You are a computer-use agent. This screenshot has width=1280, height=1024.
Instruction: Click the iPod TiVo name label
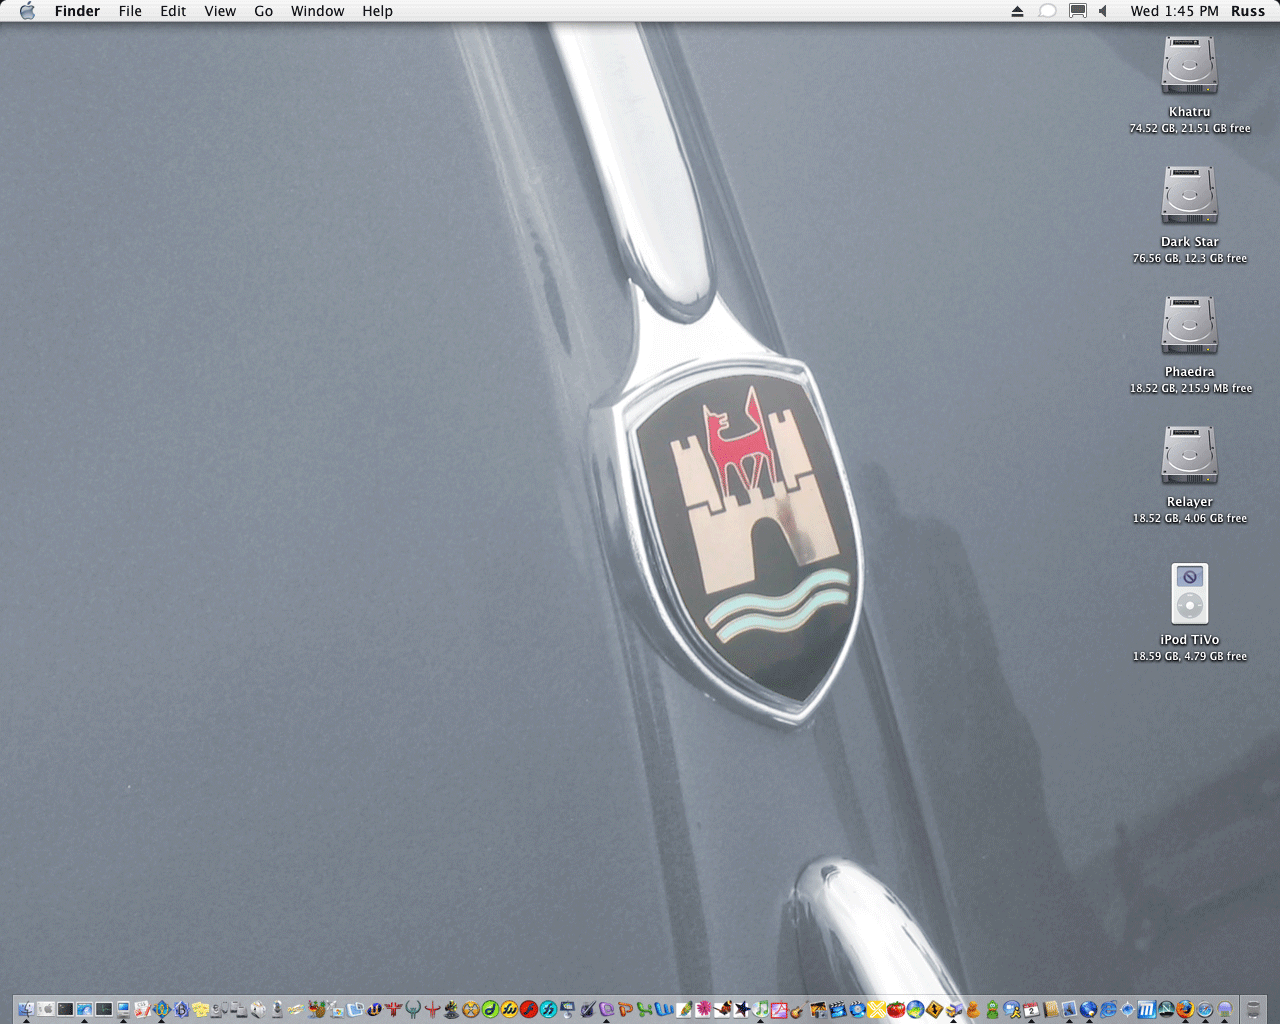[1190, 640]
